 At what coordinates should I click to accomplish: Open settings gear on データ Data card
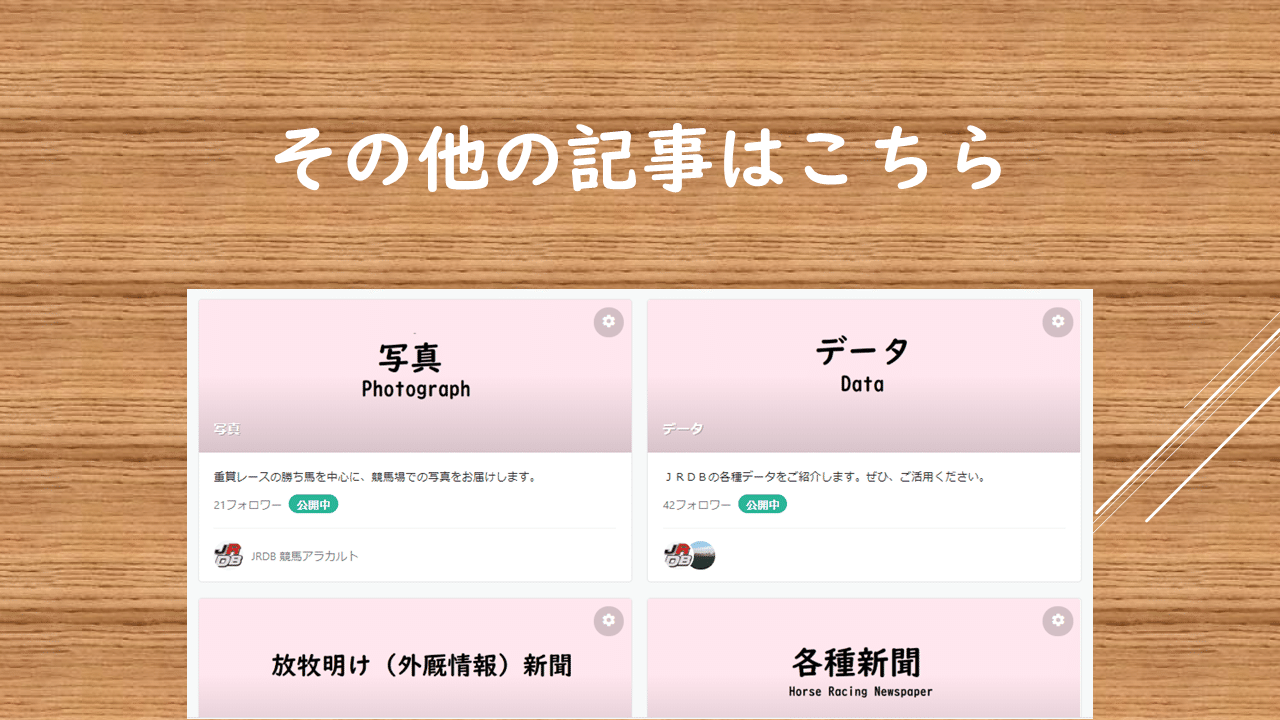[1058, 322]
